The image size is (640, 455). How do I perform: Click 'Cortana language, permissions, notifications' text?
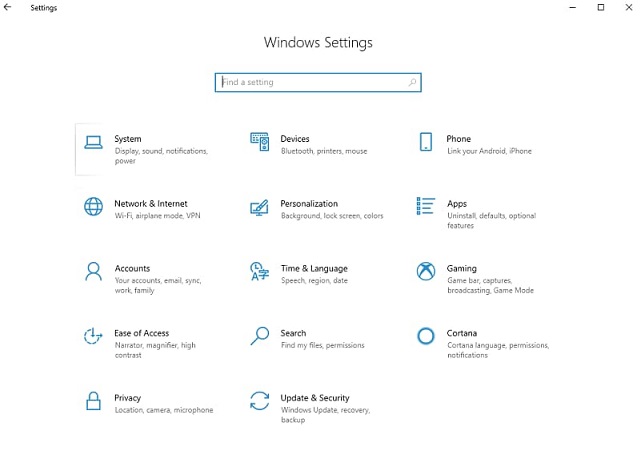[498, 350]
